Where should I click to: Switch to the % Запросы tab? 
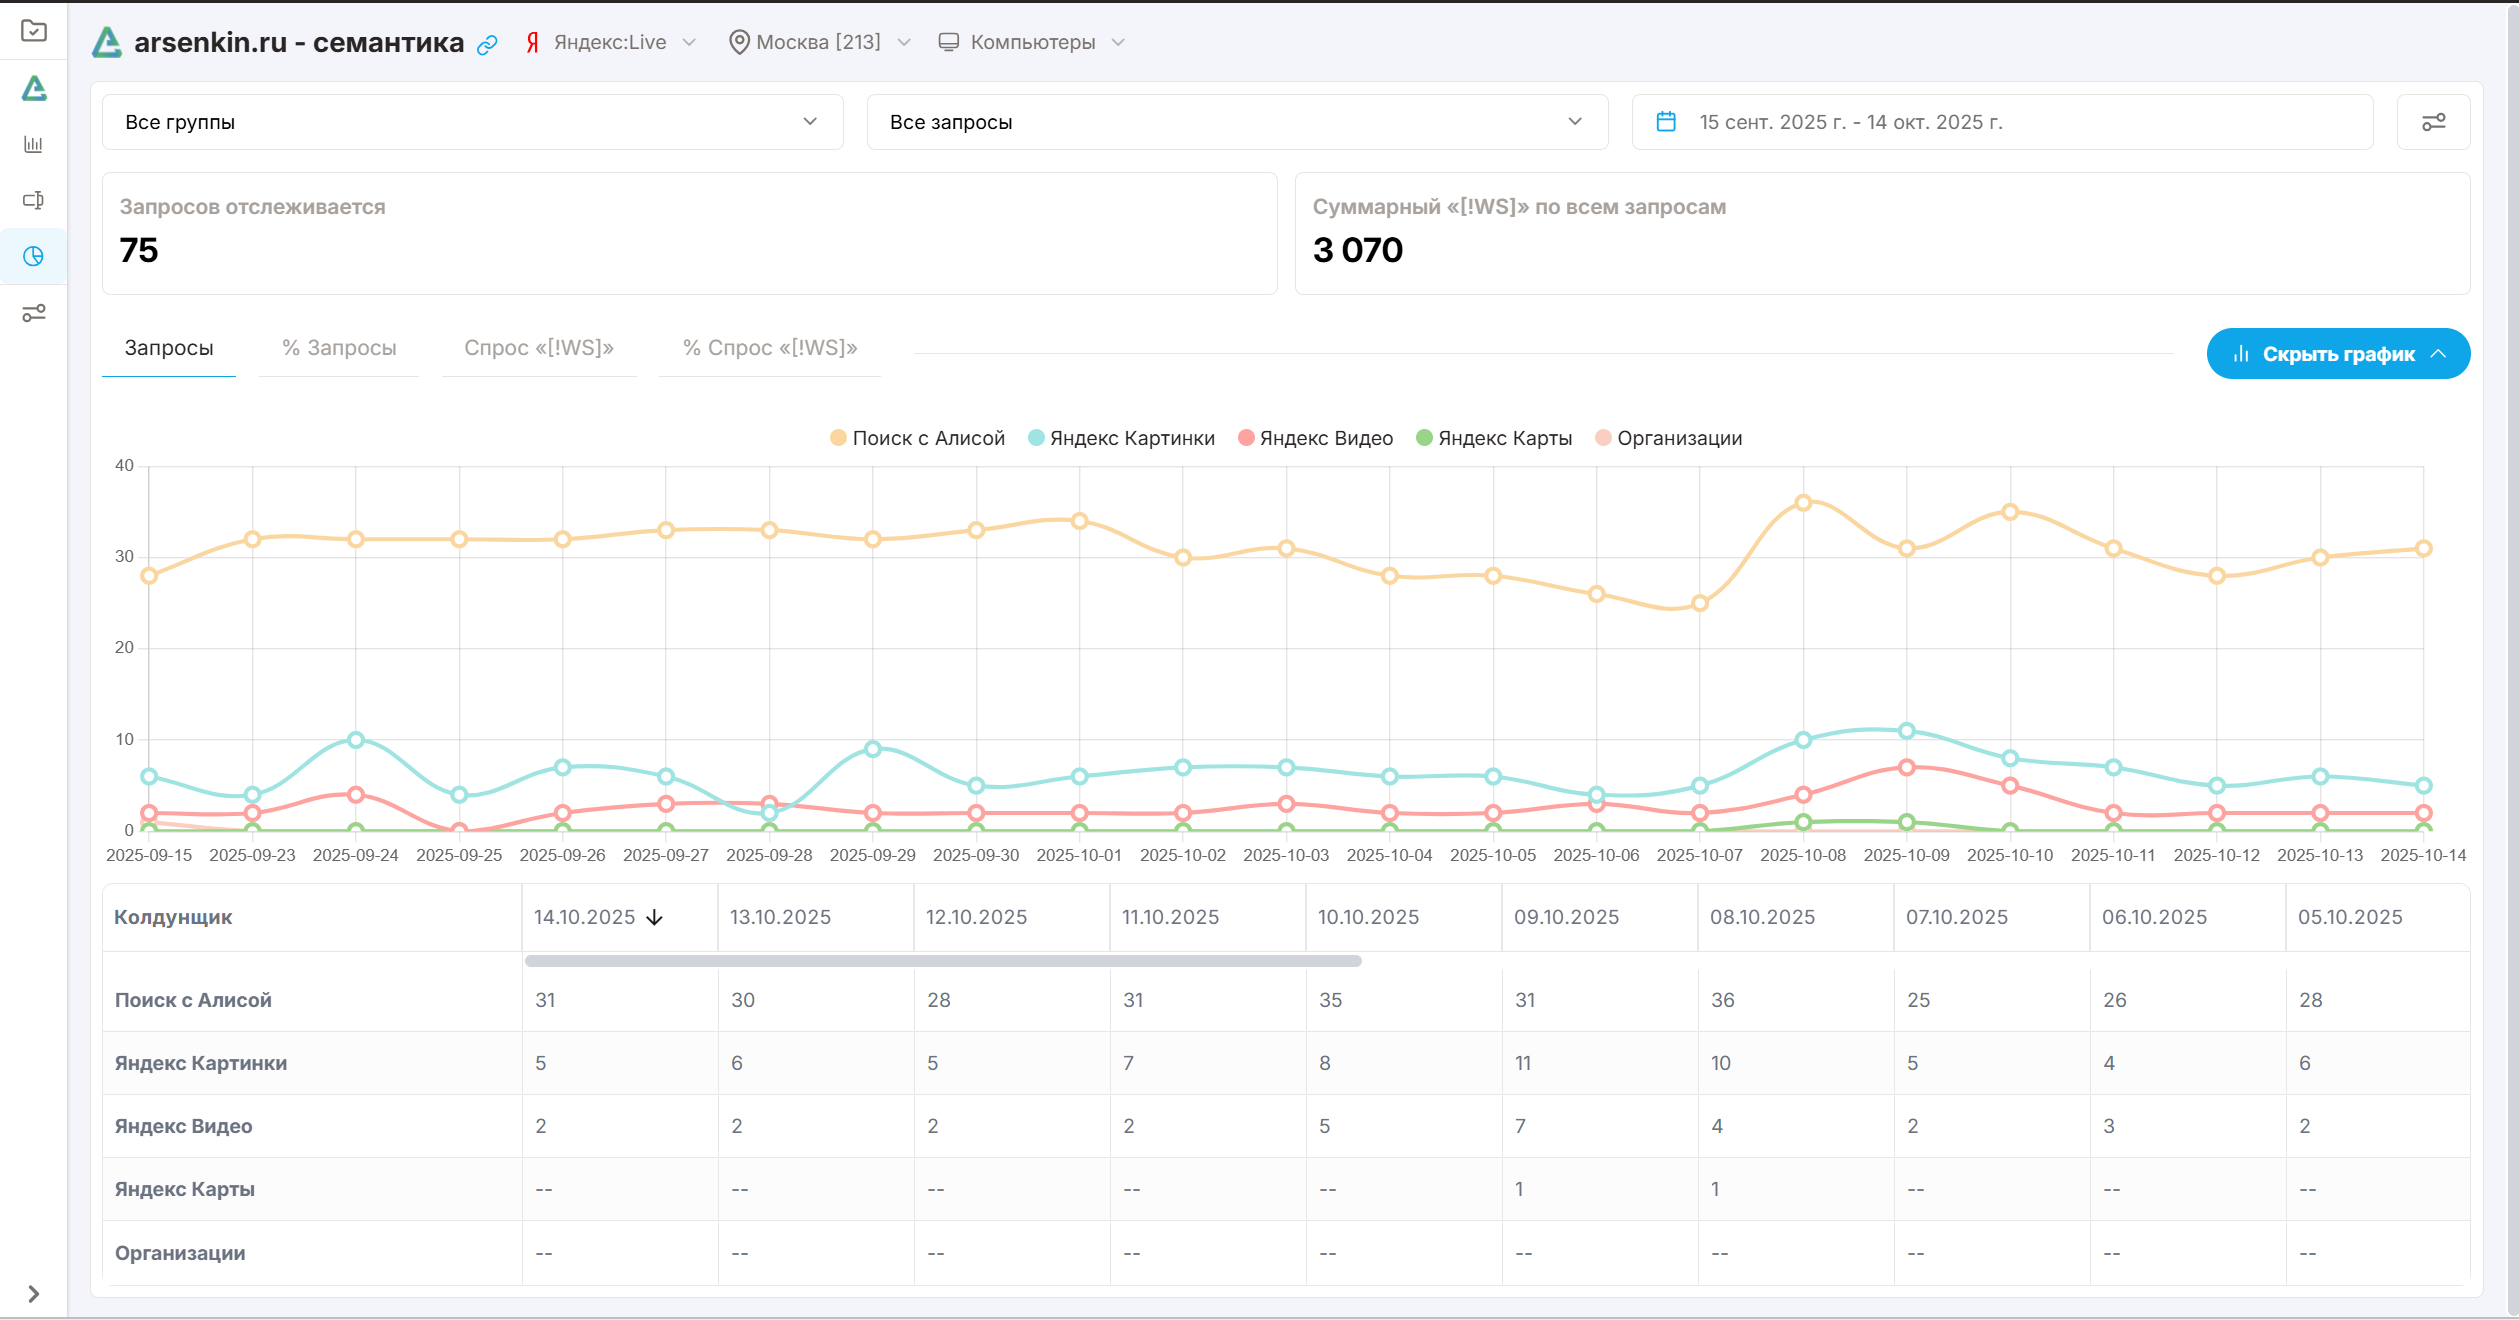click(x=339, y=348)
